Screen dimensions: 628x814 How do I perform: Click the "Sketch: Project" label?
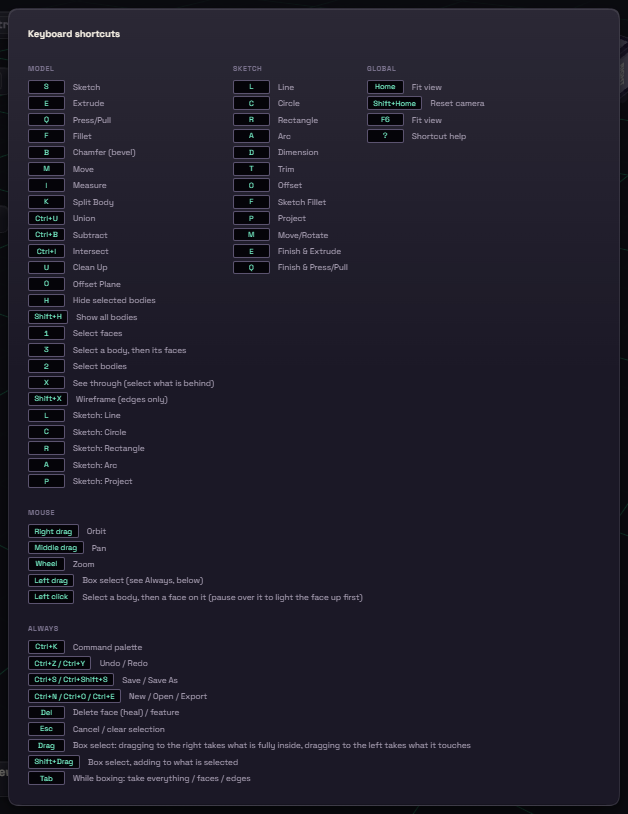click(x=102, y=481)
